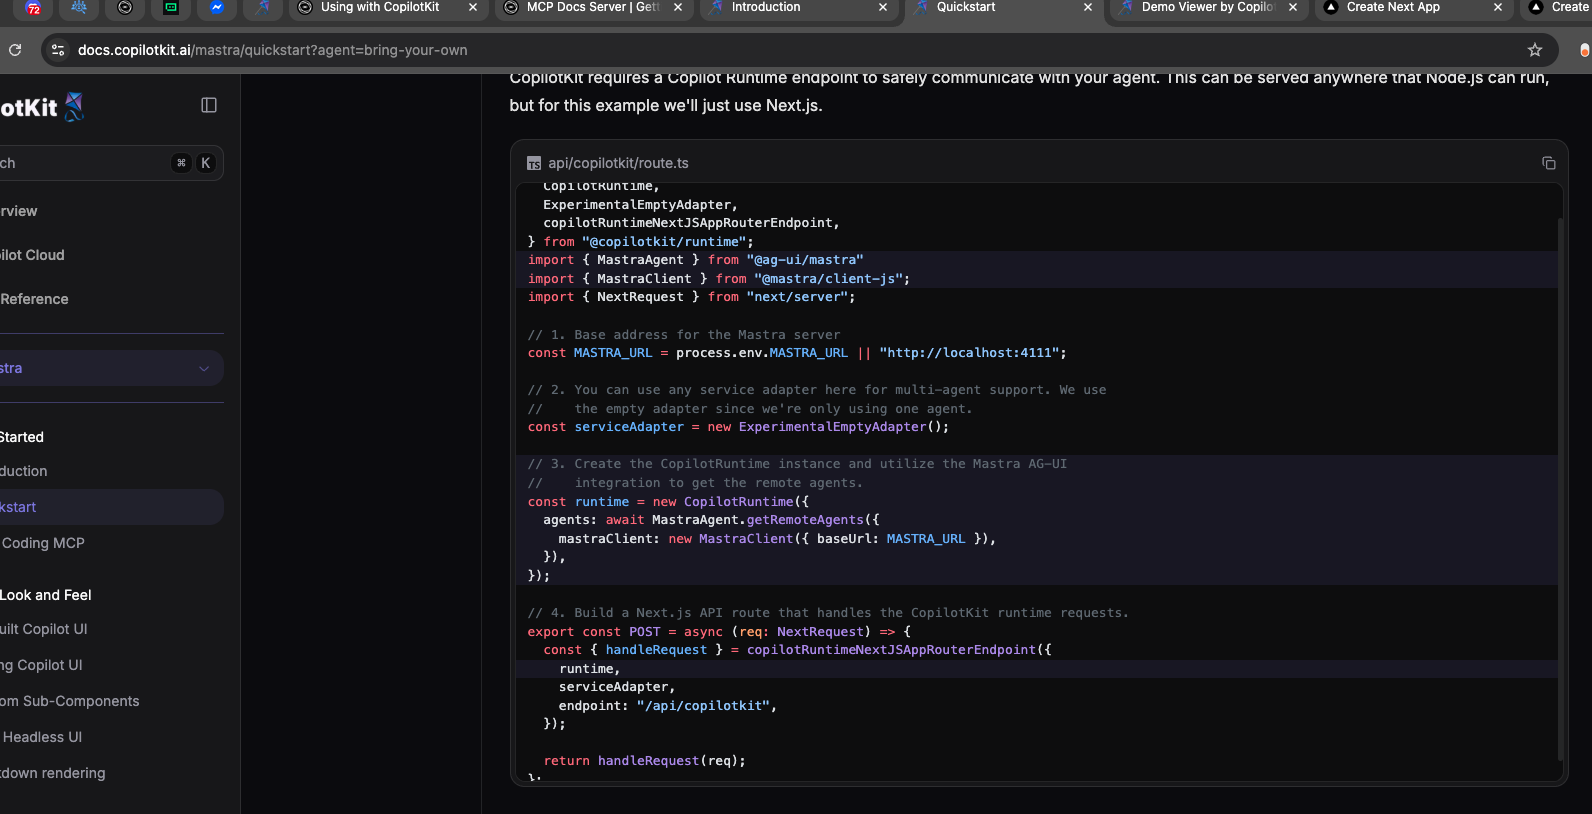Click the CopilotKit kite logo
Image resolution: width=1592 pixels, height=814 pixels.
(74, 106)
